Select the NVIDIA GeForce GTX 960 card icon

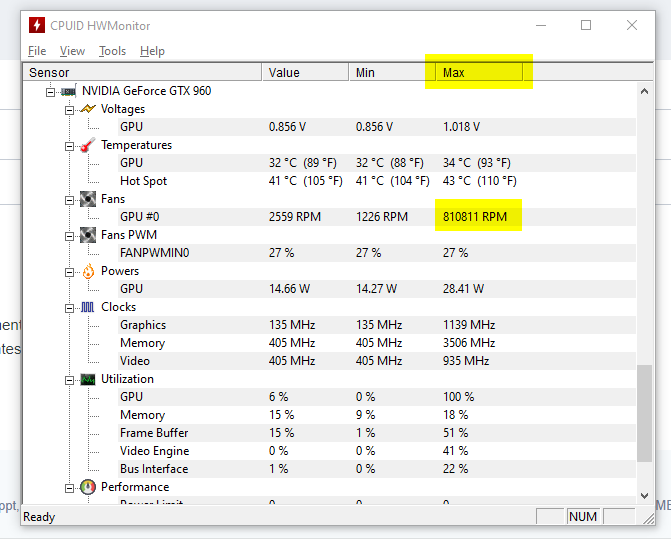[68, 91]
